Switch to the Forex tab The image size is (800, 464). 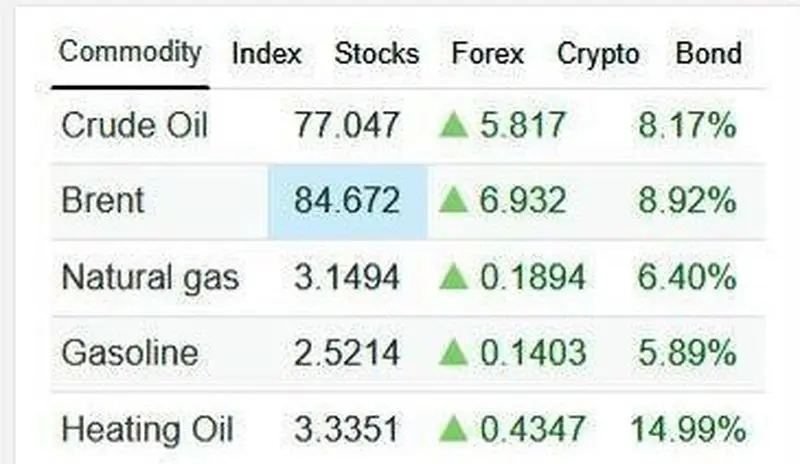(x=487, y=53)
